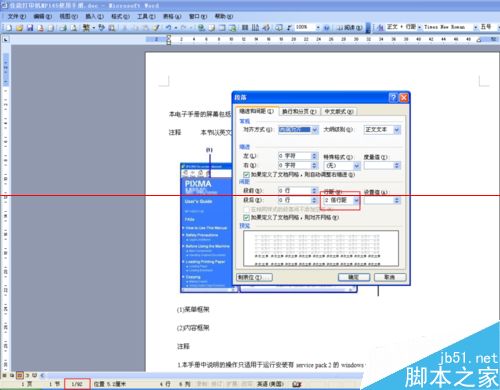Click the Paragraph dialog help question mark
500x390 pixels.
[x=393, y=97]
